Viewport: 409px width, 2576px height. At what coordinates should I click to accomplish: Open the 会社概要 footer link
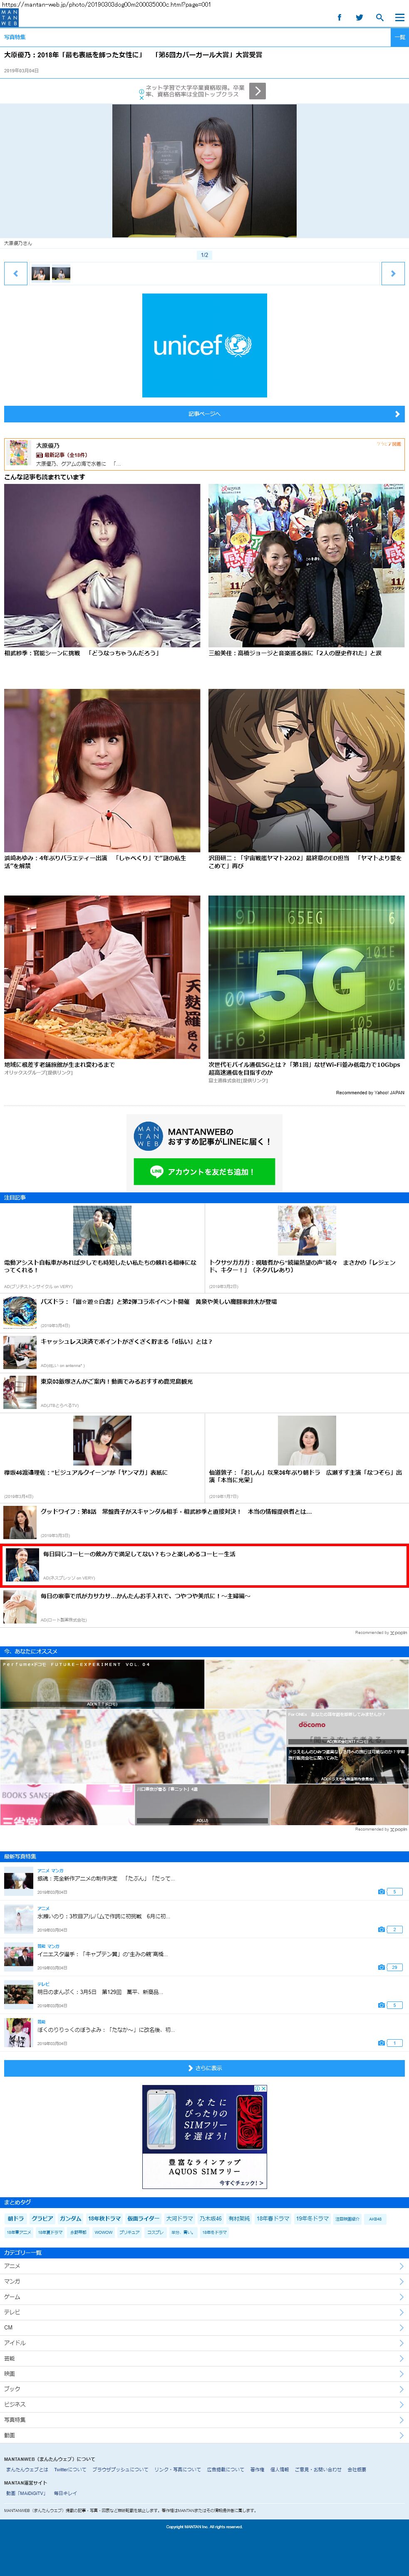(357, 2470)
